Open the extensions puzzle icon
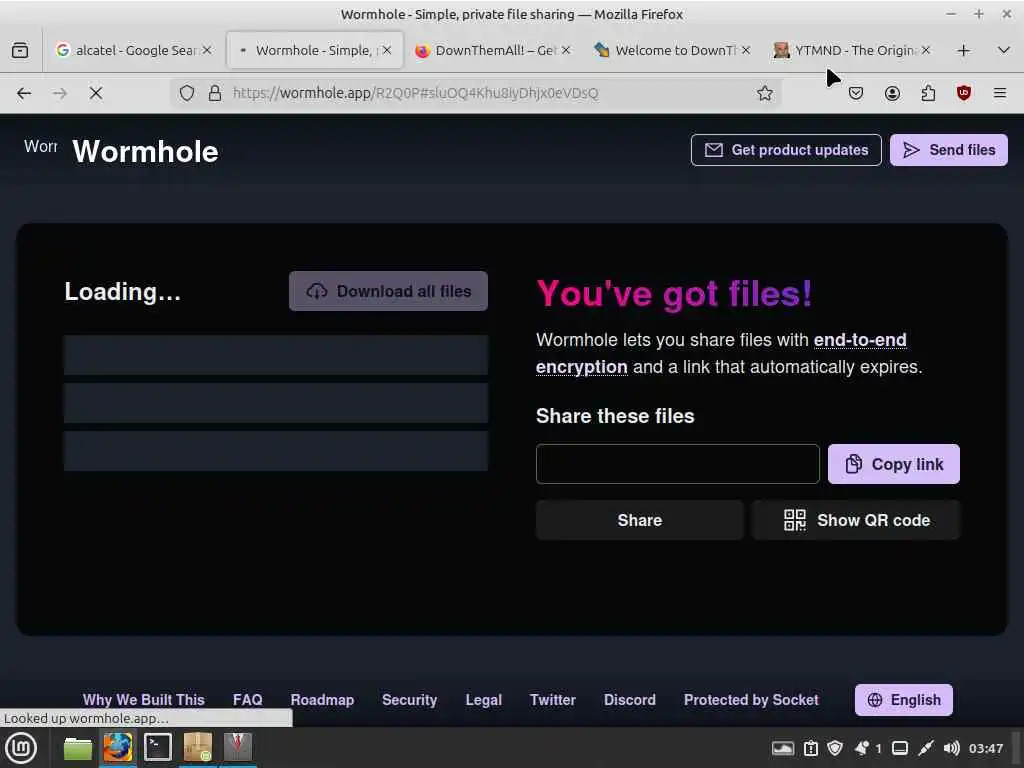The image size is (1024, 768). tap(928, 93)
